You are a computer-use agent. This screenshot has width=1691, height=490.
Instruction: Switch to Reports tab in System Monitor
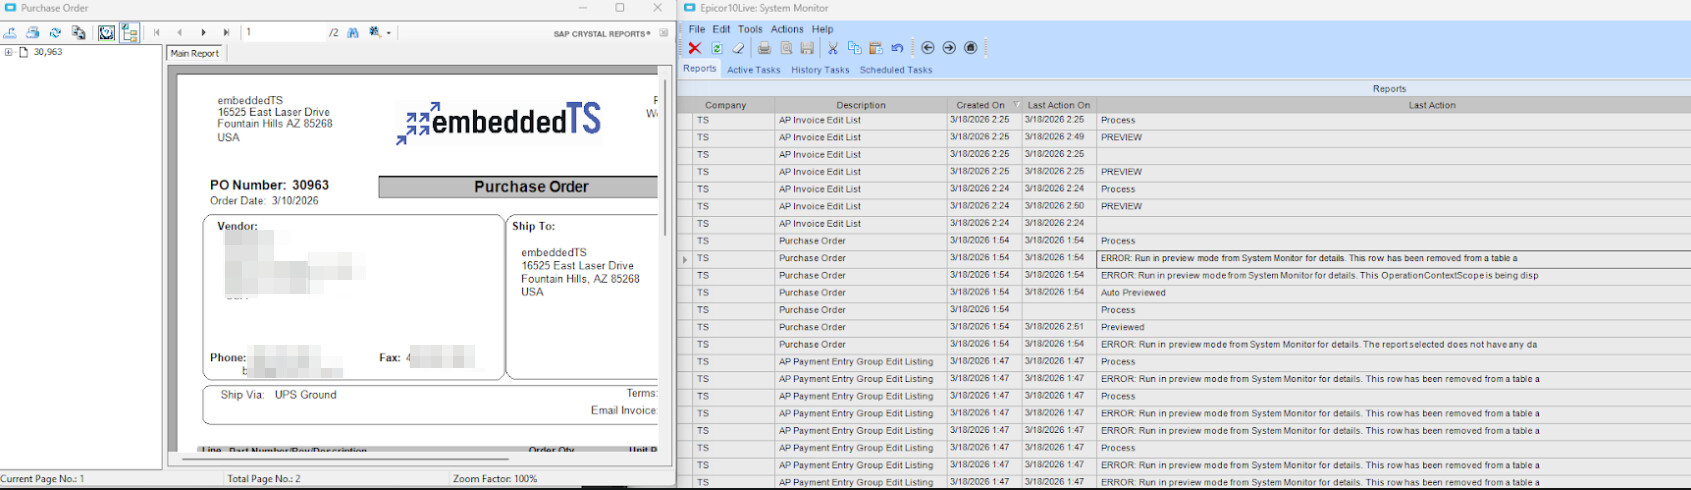tap(700, 69)
